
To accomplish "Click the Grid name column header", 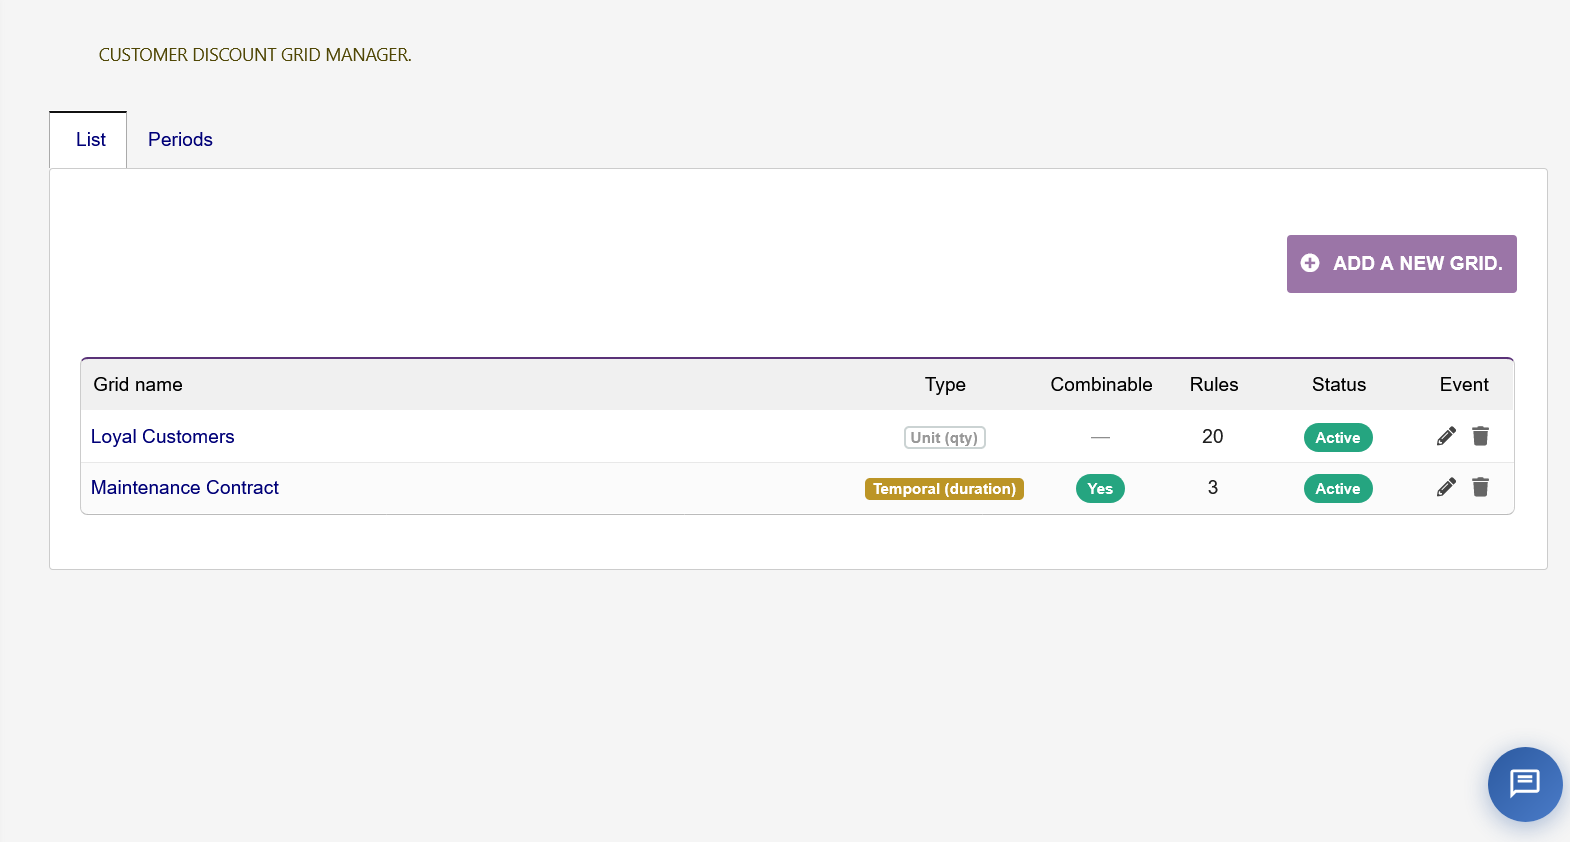I will pos(138,385).
